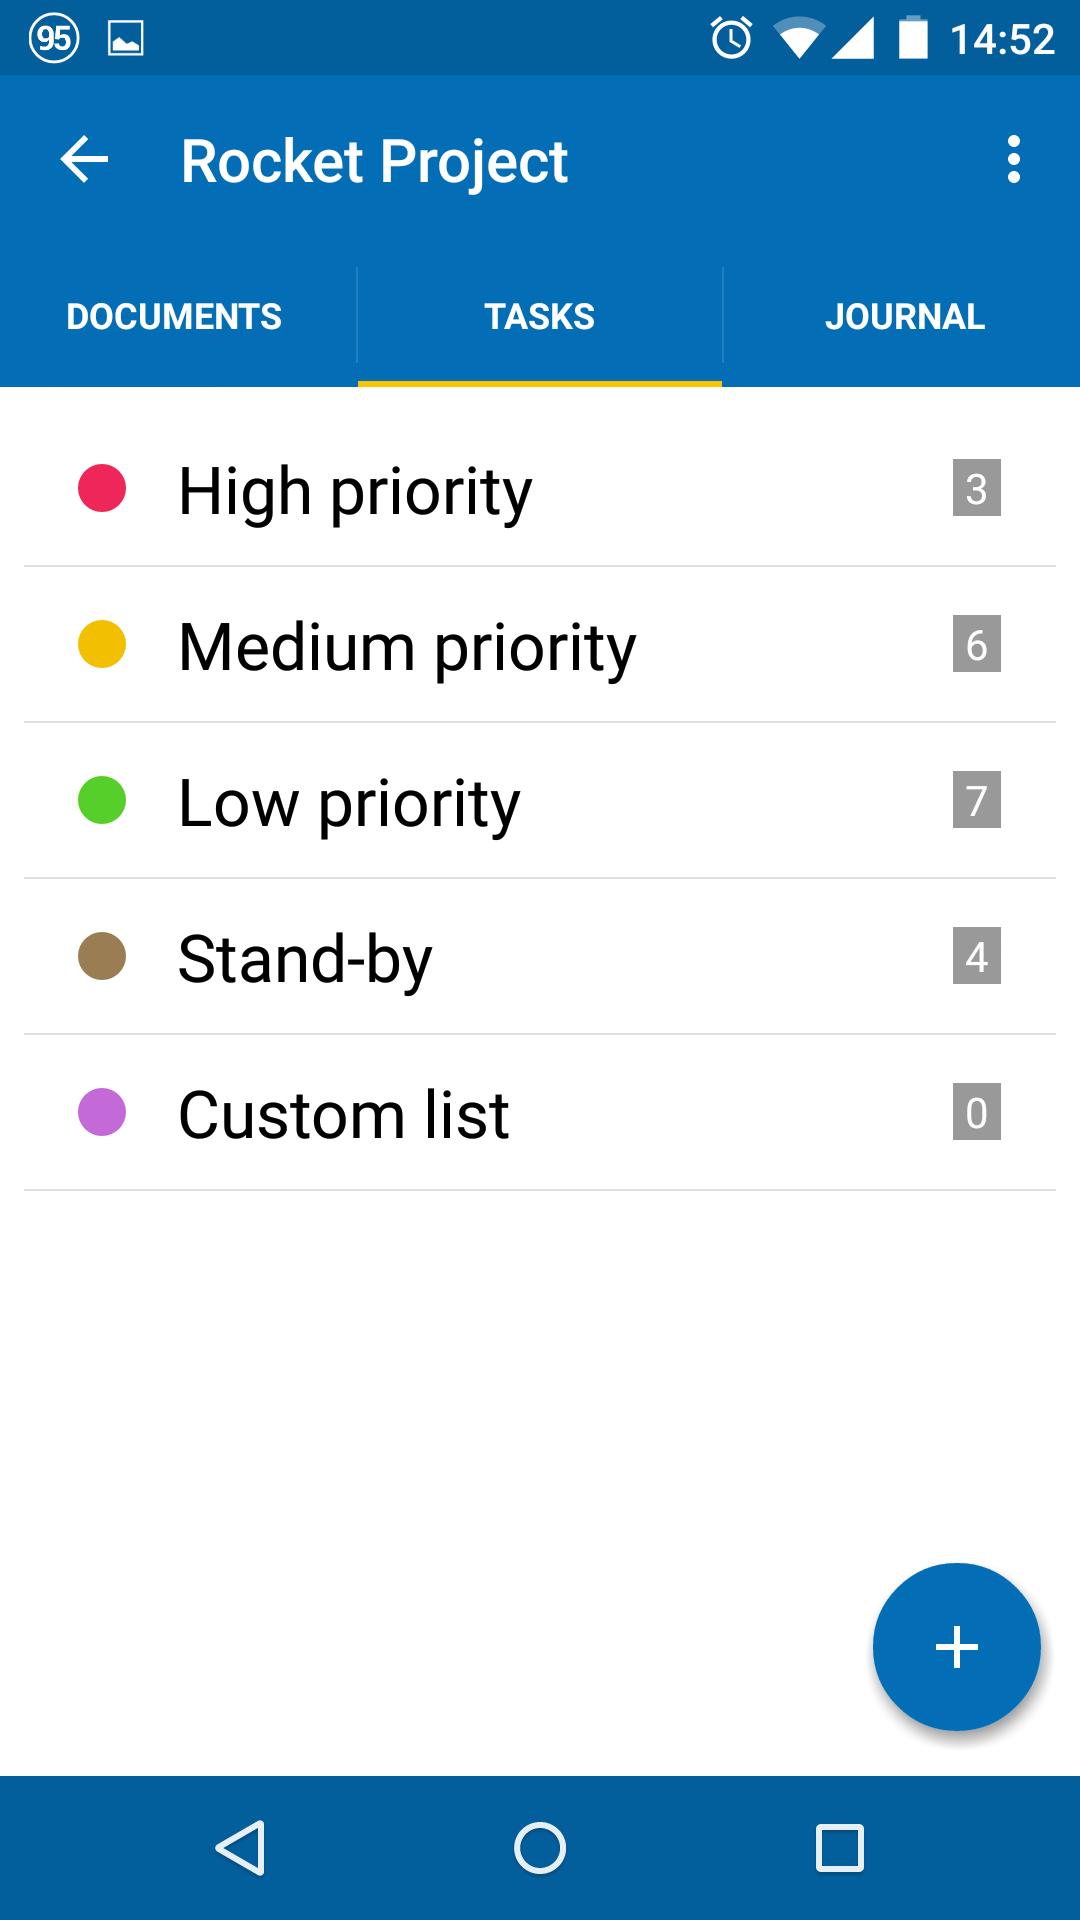Image resolution: width=1080 pixels, height=1920 pixels.
Task: Open recent apps square button
Action: coord(840,1847)
